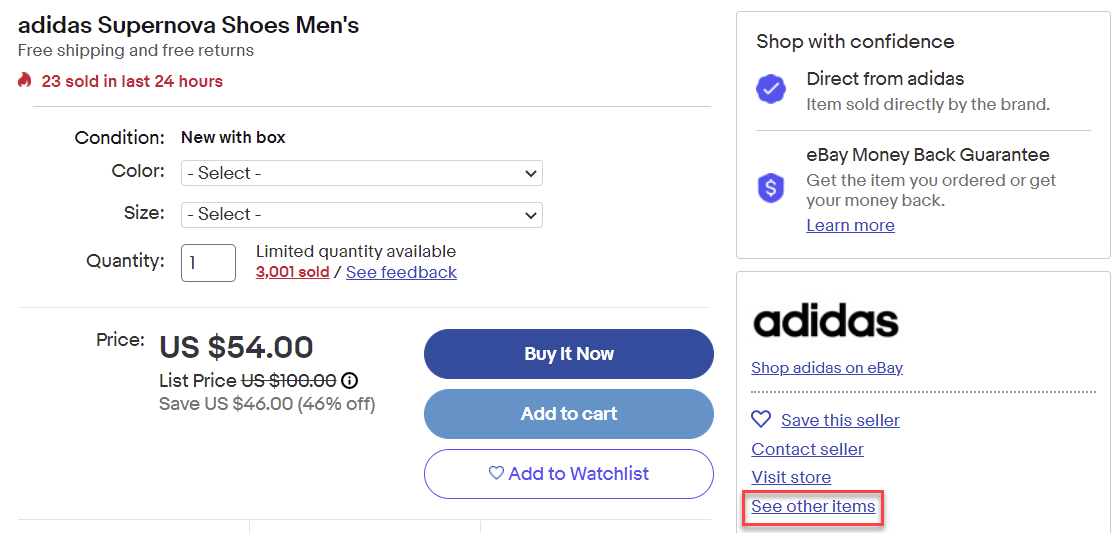Open the 3,001 sold link
1119x533 pixels.
[292, 272]
